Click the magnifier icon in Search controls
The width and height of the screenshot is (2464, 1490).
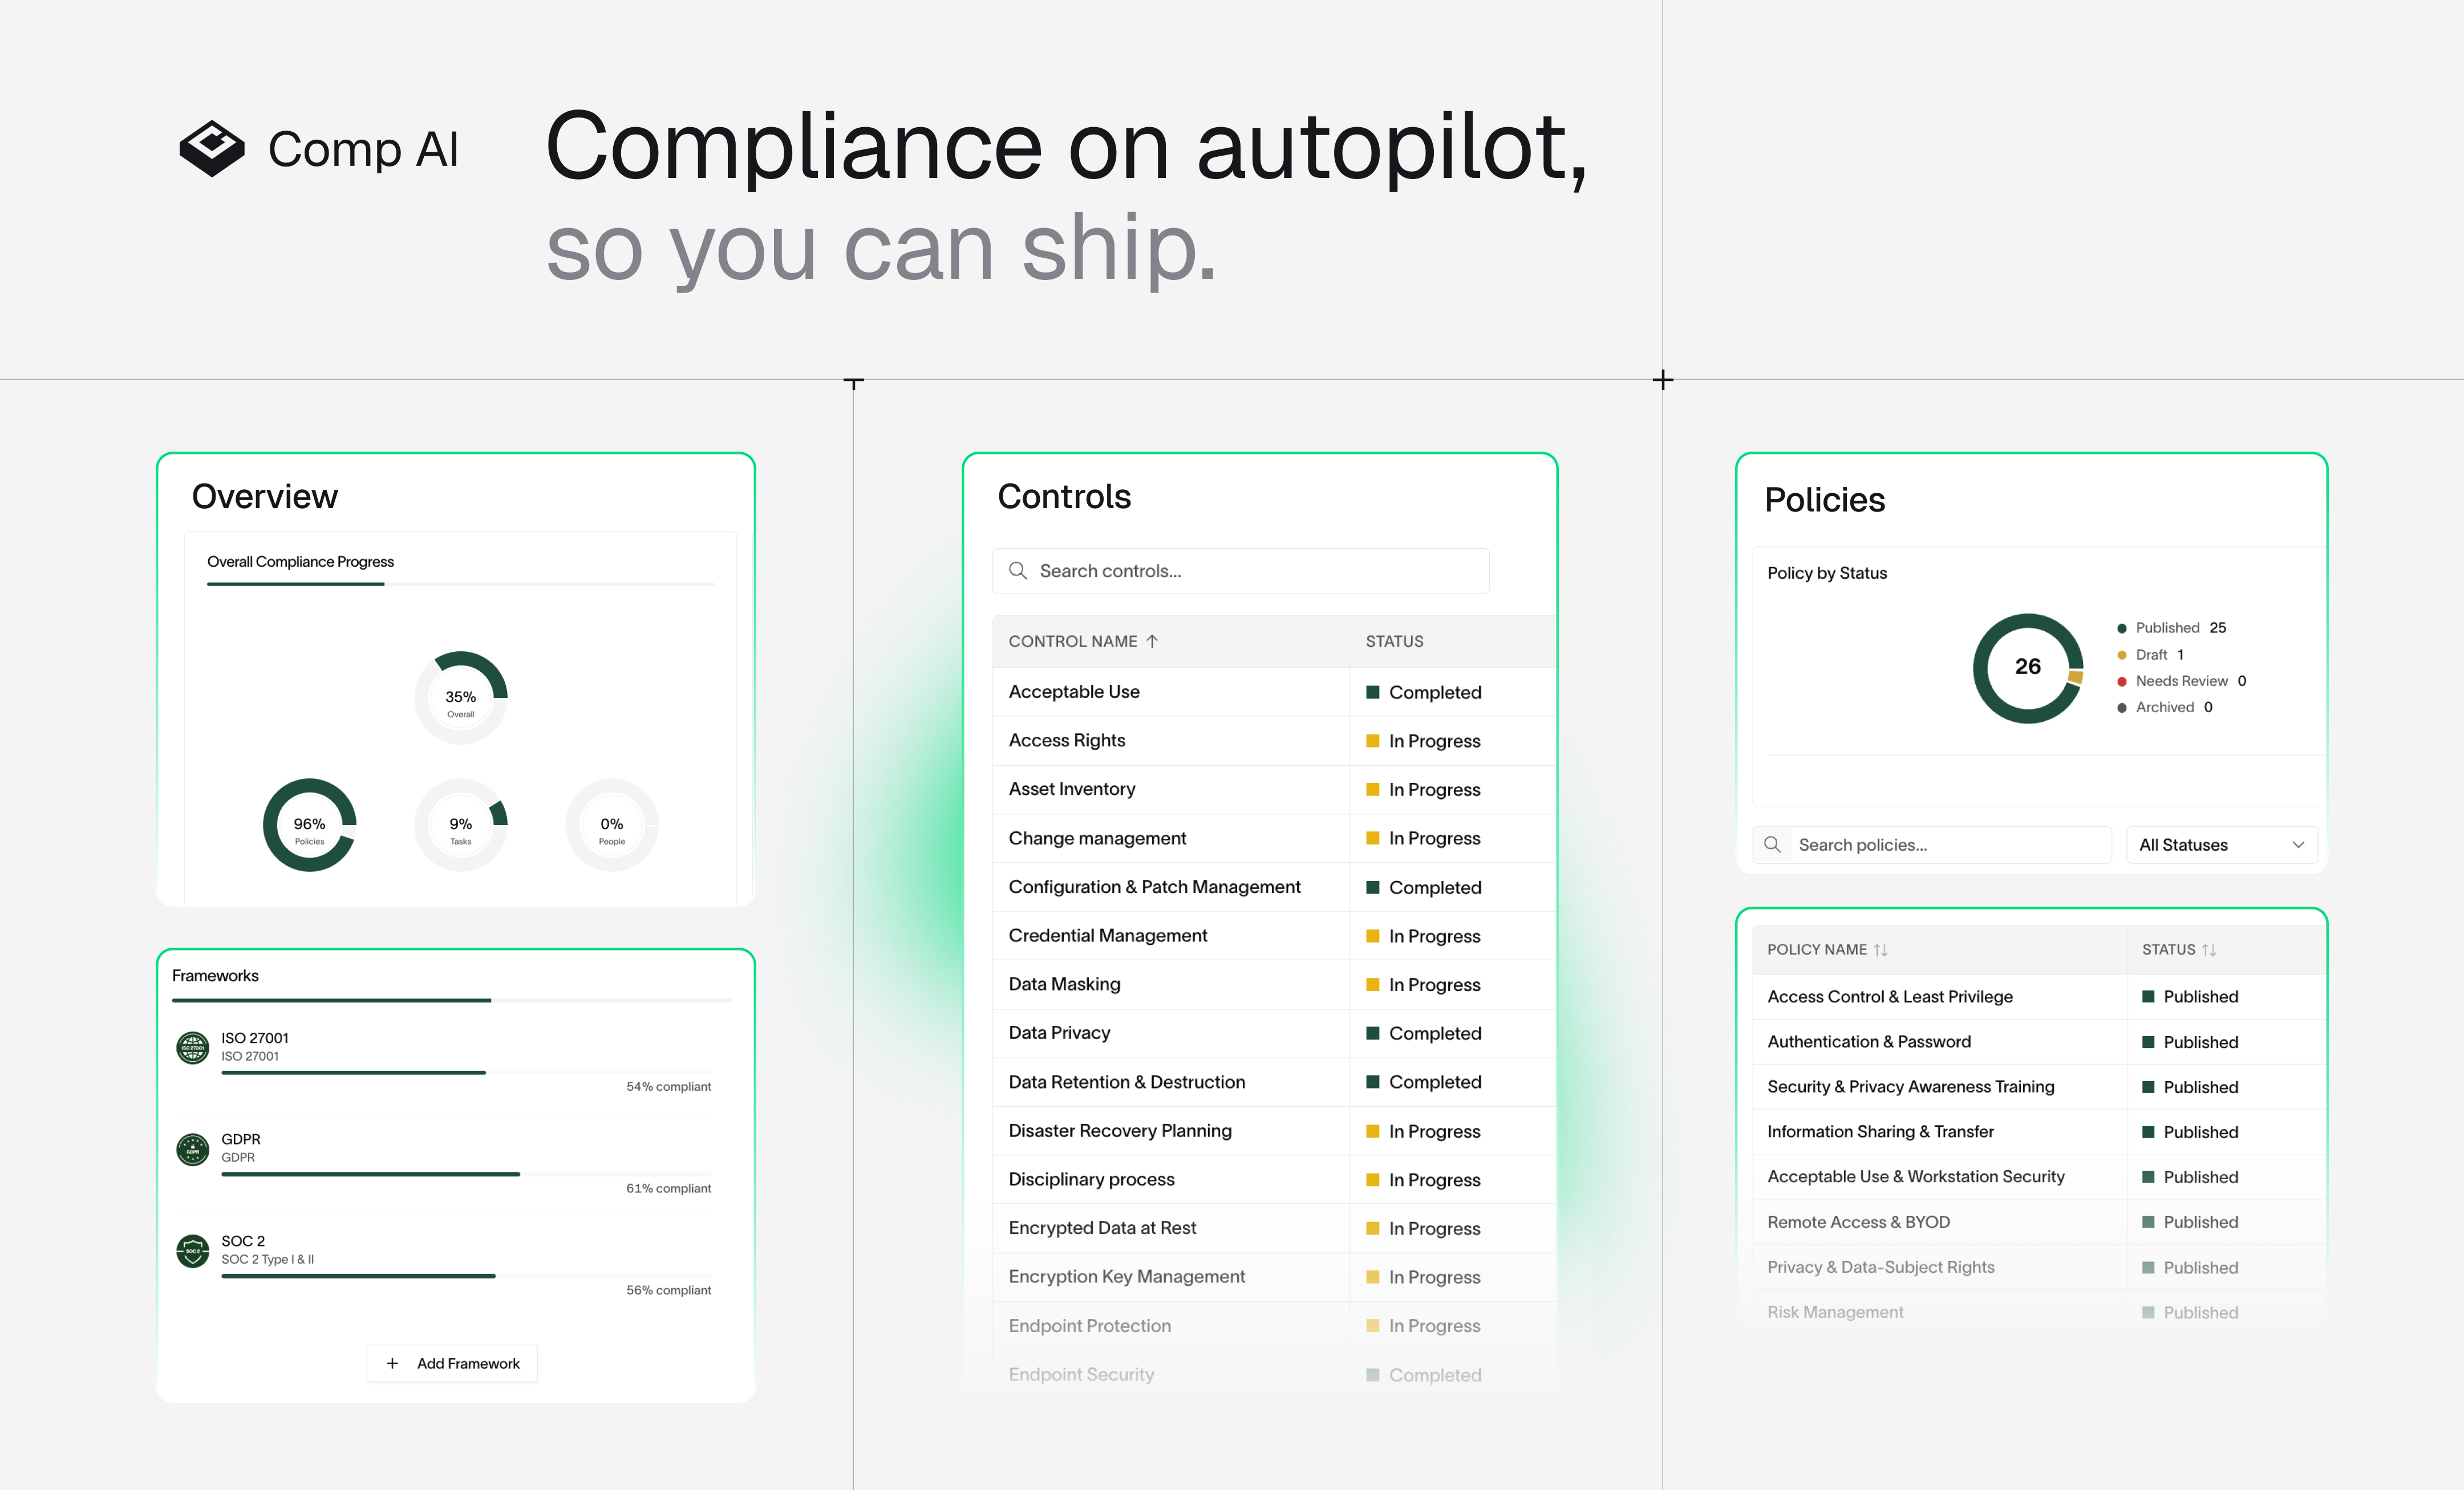tap(1018, 570)
